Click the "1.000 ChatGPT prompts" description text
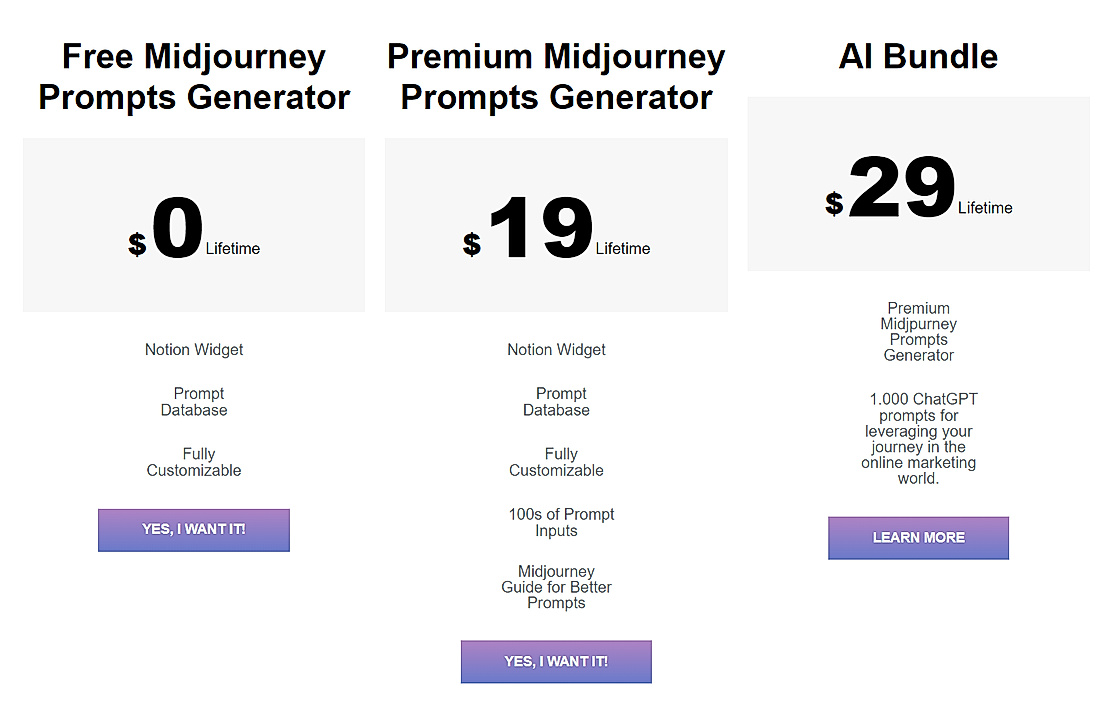Image resolution: width=1108 pixels, height=715 pixels. [919, 439]
